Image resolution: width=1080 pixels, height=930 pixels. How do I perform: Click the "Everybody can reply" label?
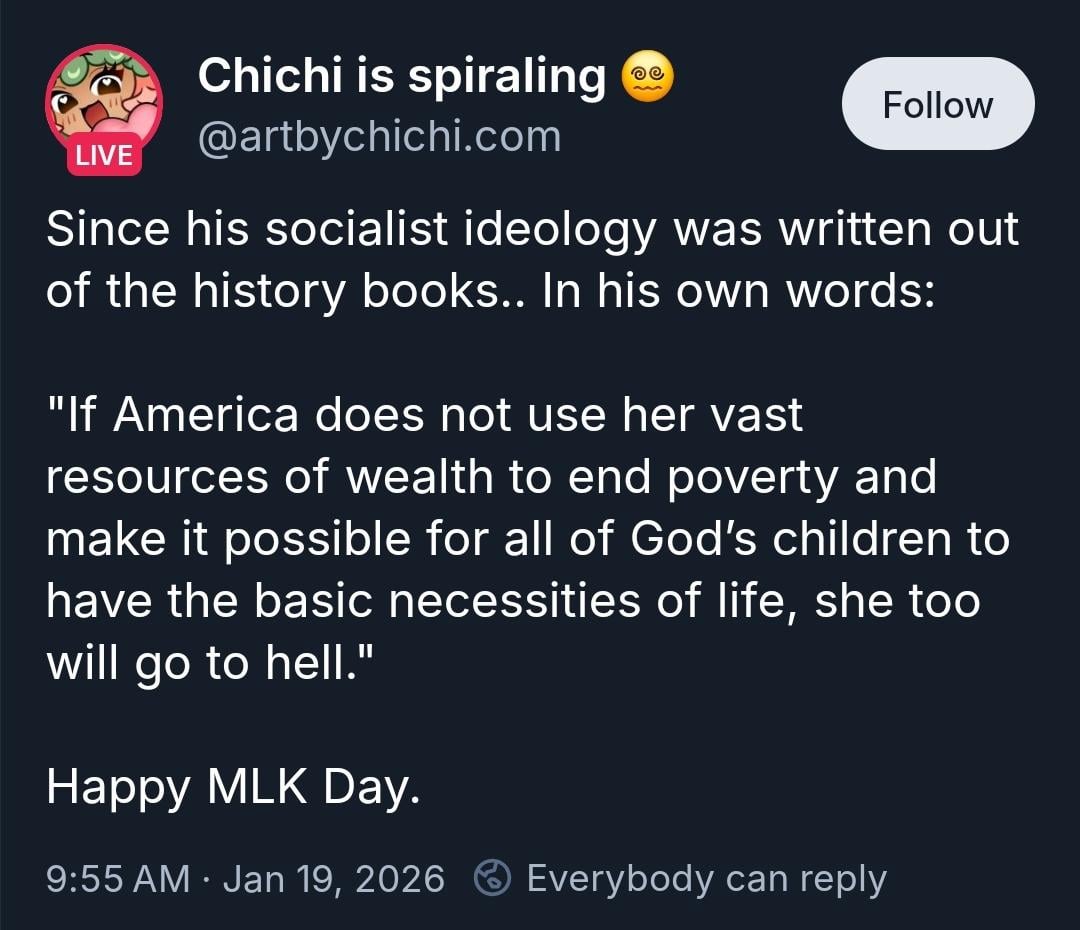coord(706,879)
